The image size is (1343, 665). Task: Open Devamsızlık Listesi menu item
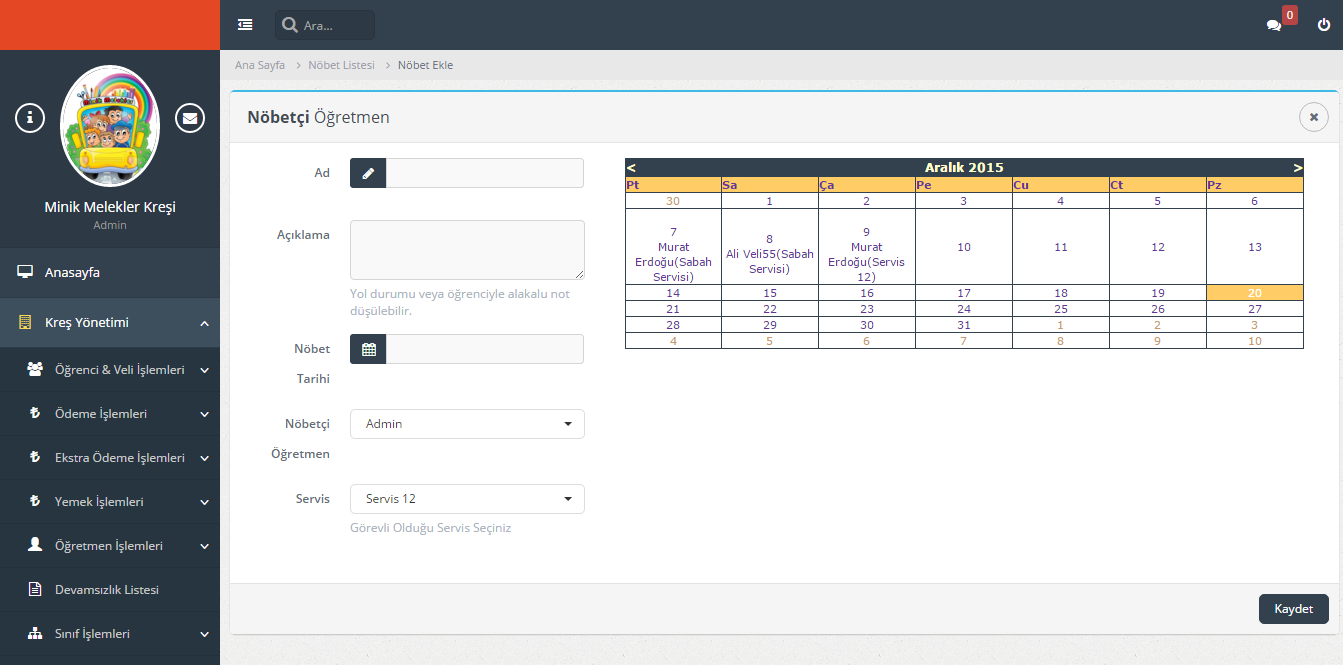point(106,590)
